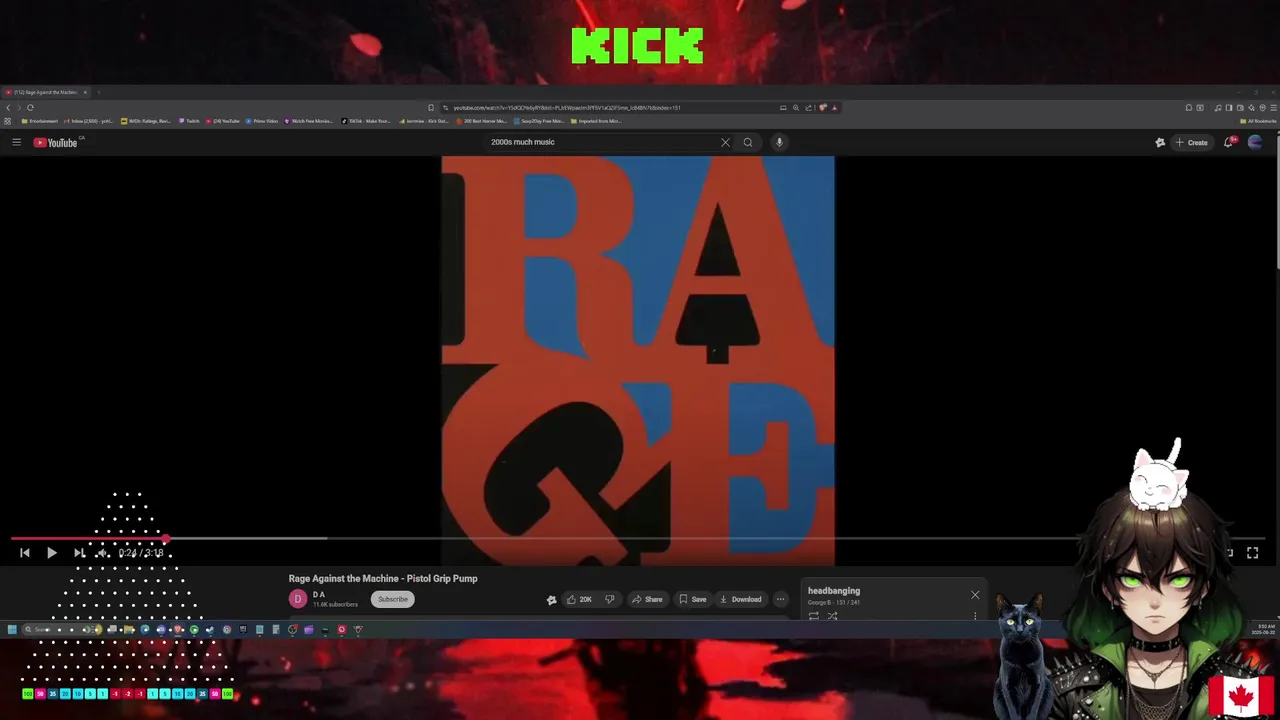Go back in browser history
This screenshot has height=720, width=1280.
[x=8, y=107]
